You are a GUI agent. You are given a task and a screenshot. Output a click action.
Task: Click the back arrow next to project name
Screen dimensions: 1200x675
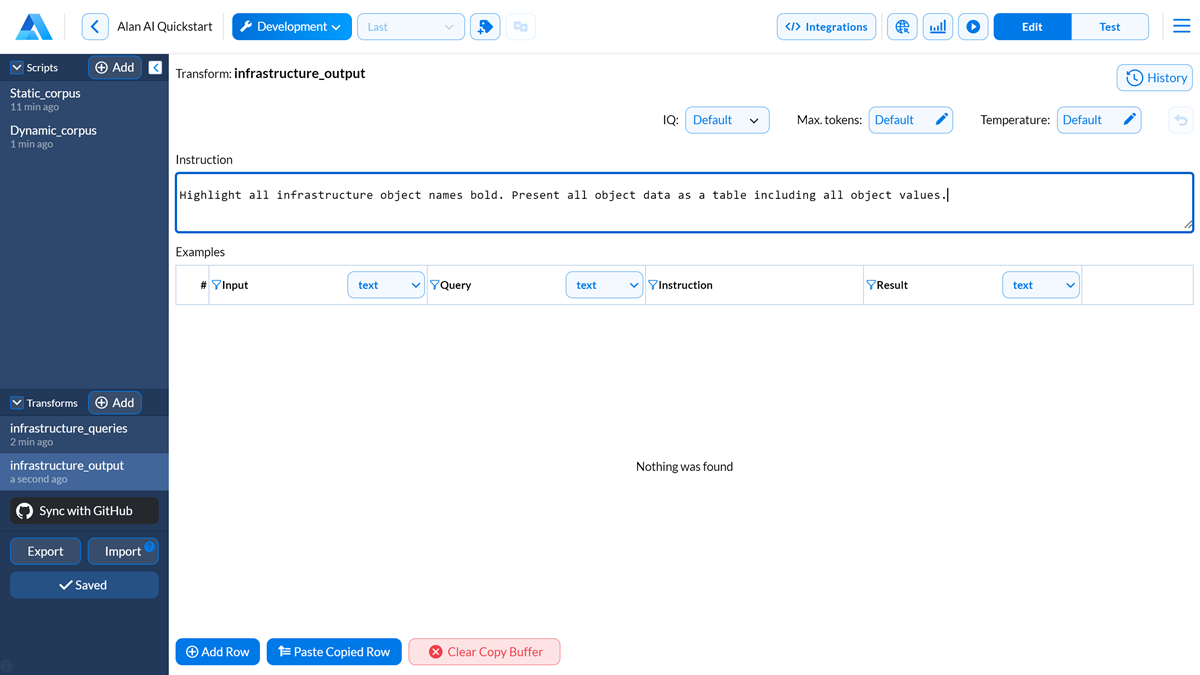click(x=95, y=27)
